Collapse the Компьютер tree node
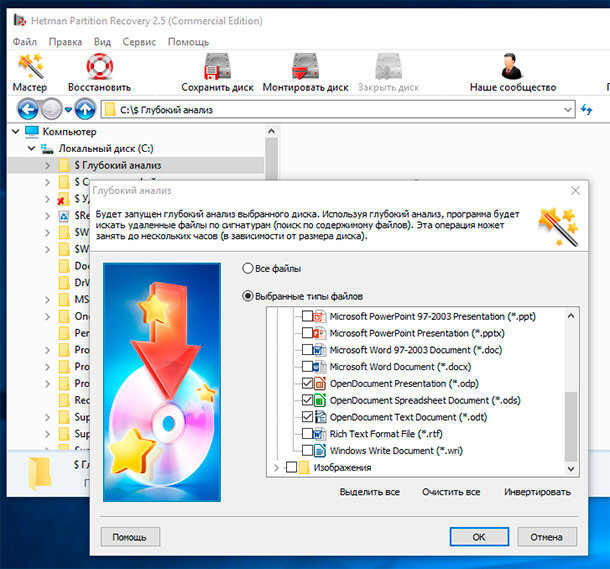 point(16,131)
